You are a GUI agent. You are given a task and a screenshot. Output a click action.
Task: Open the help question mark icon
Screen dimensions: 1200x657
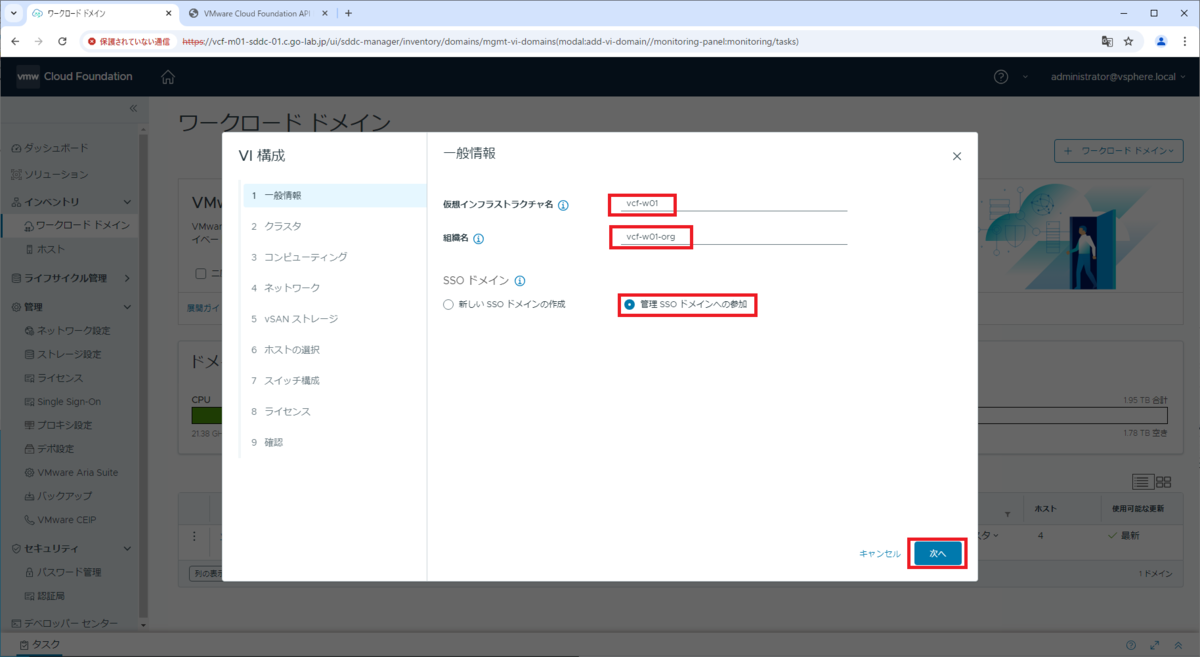[x=1001, y=77]
